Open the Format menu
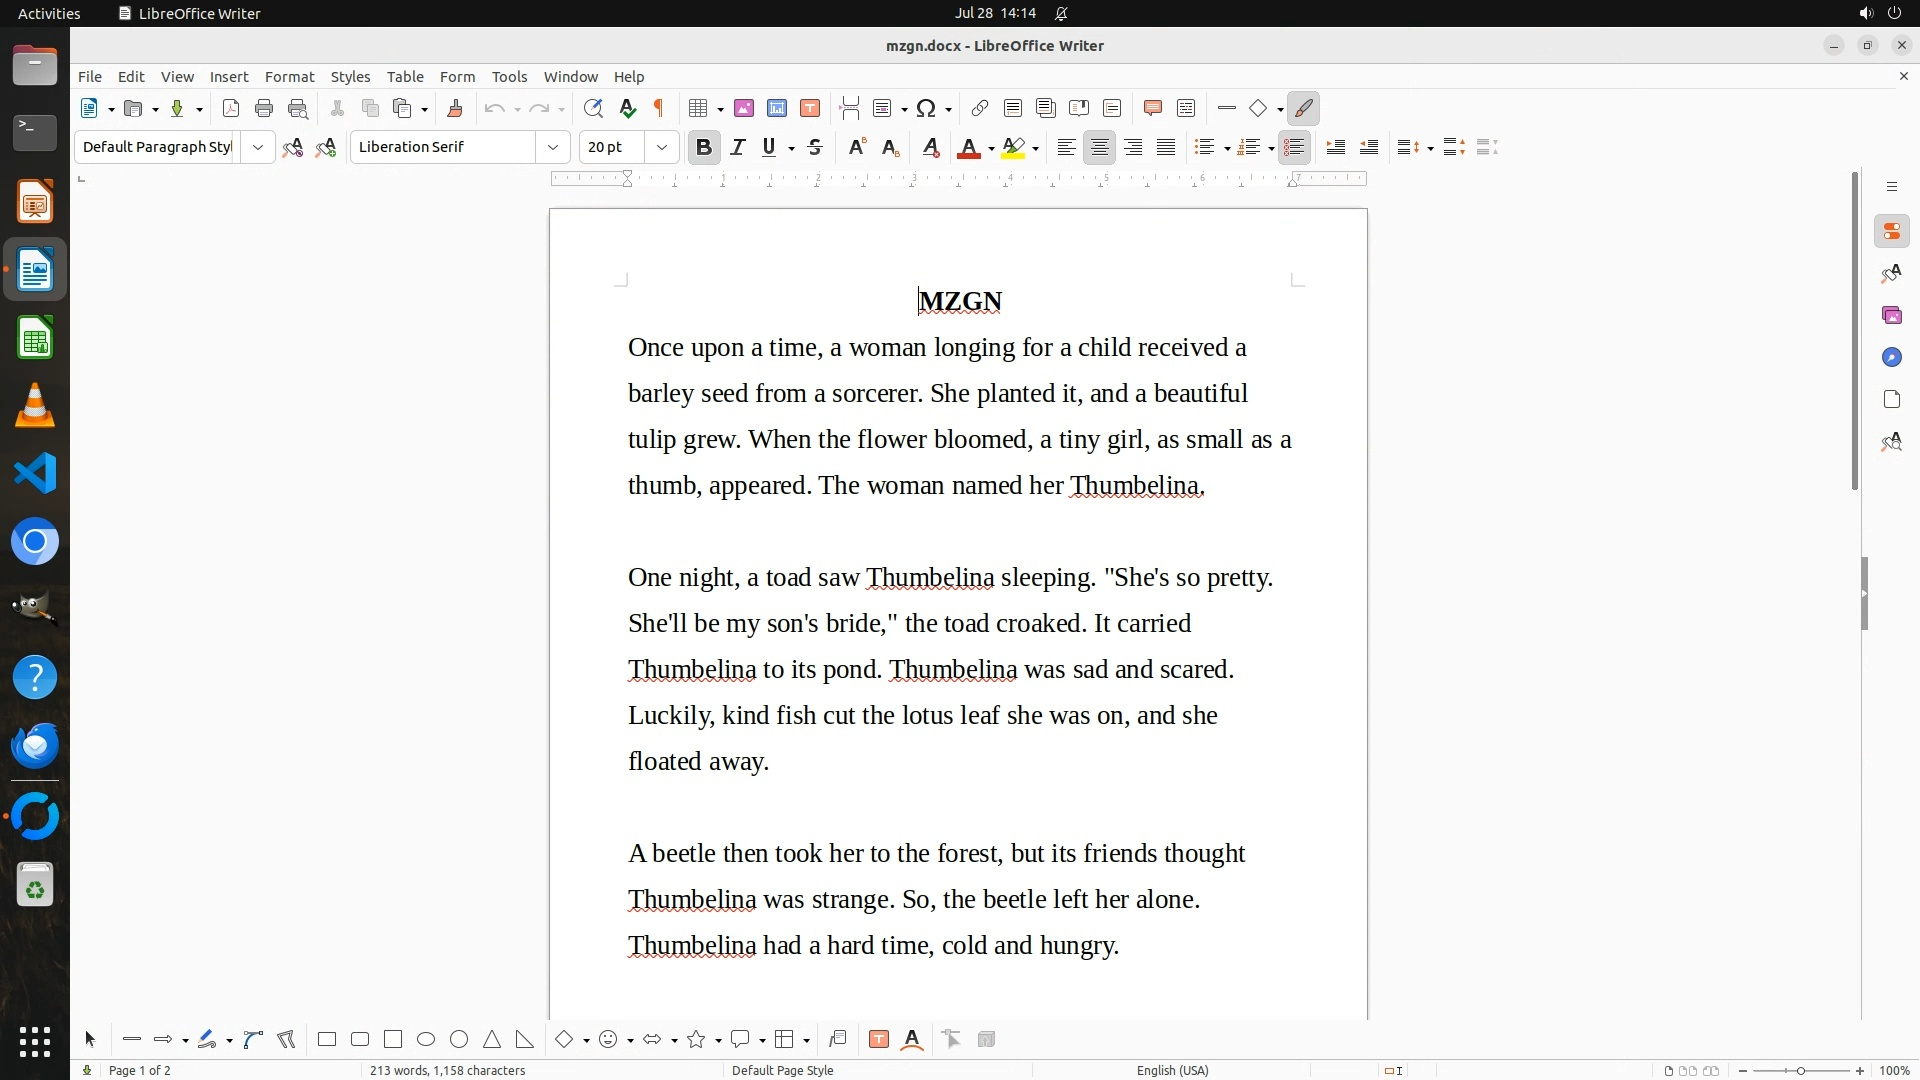Image resolution: width=1920 pixels, height=1080 pixels. pos(289,77)
